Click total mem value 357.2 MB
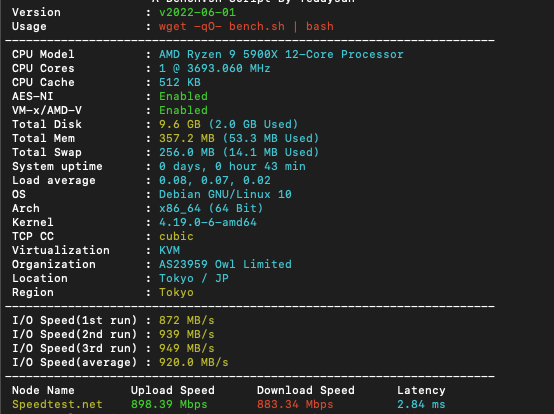Image resolution: width=554 pixels, height=414 pixels. tap(187, 138)
